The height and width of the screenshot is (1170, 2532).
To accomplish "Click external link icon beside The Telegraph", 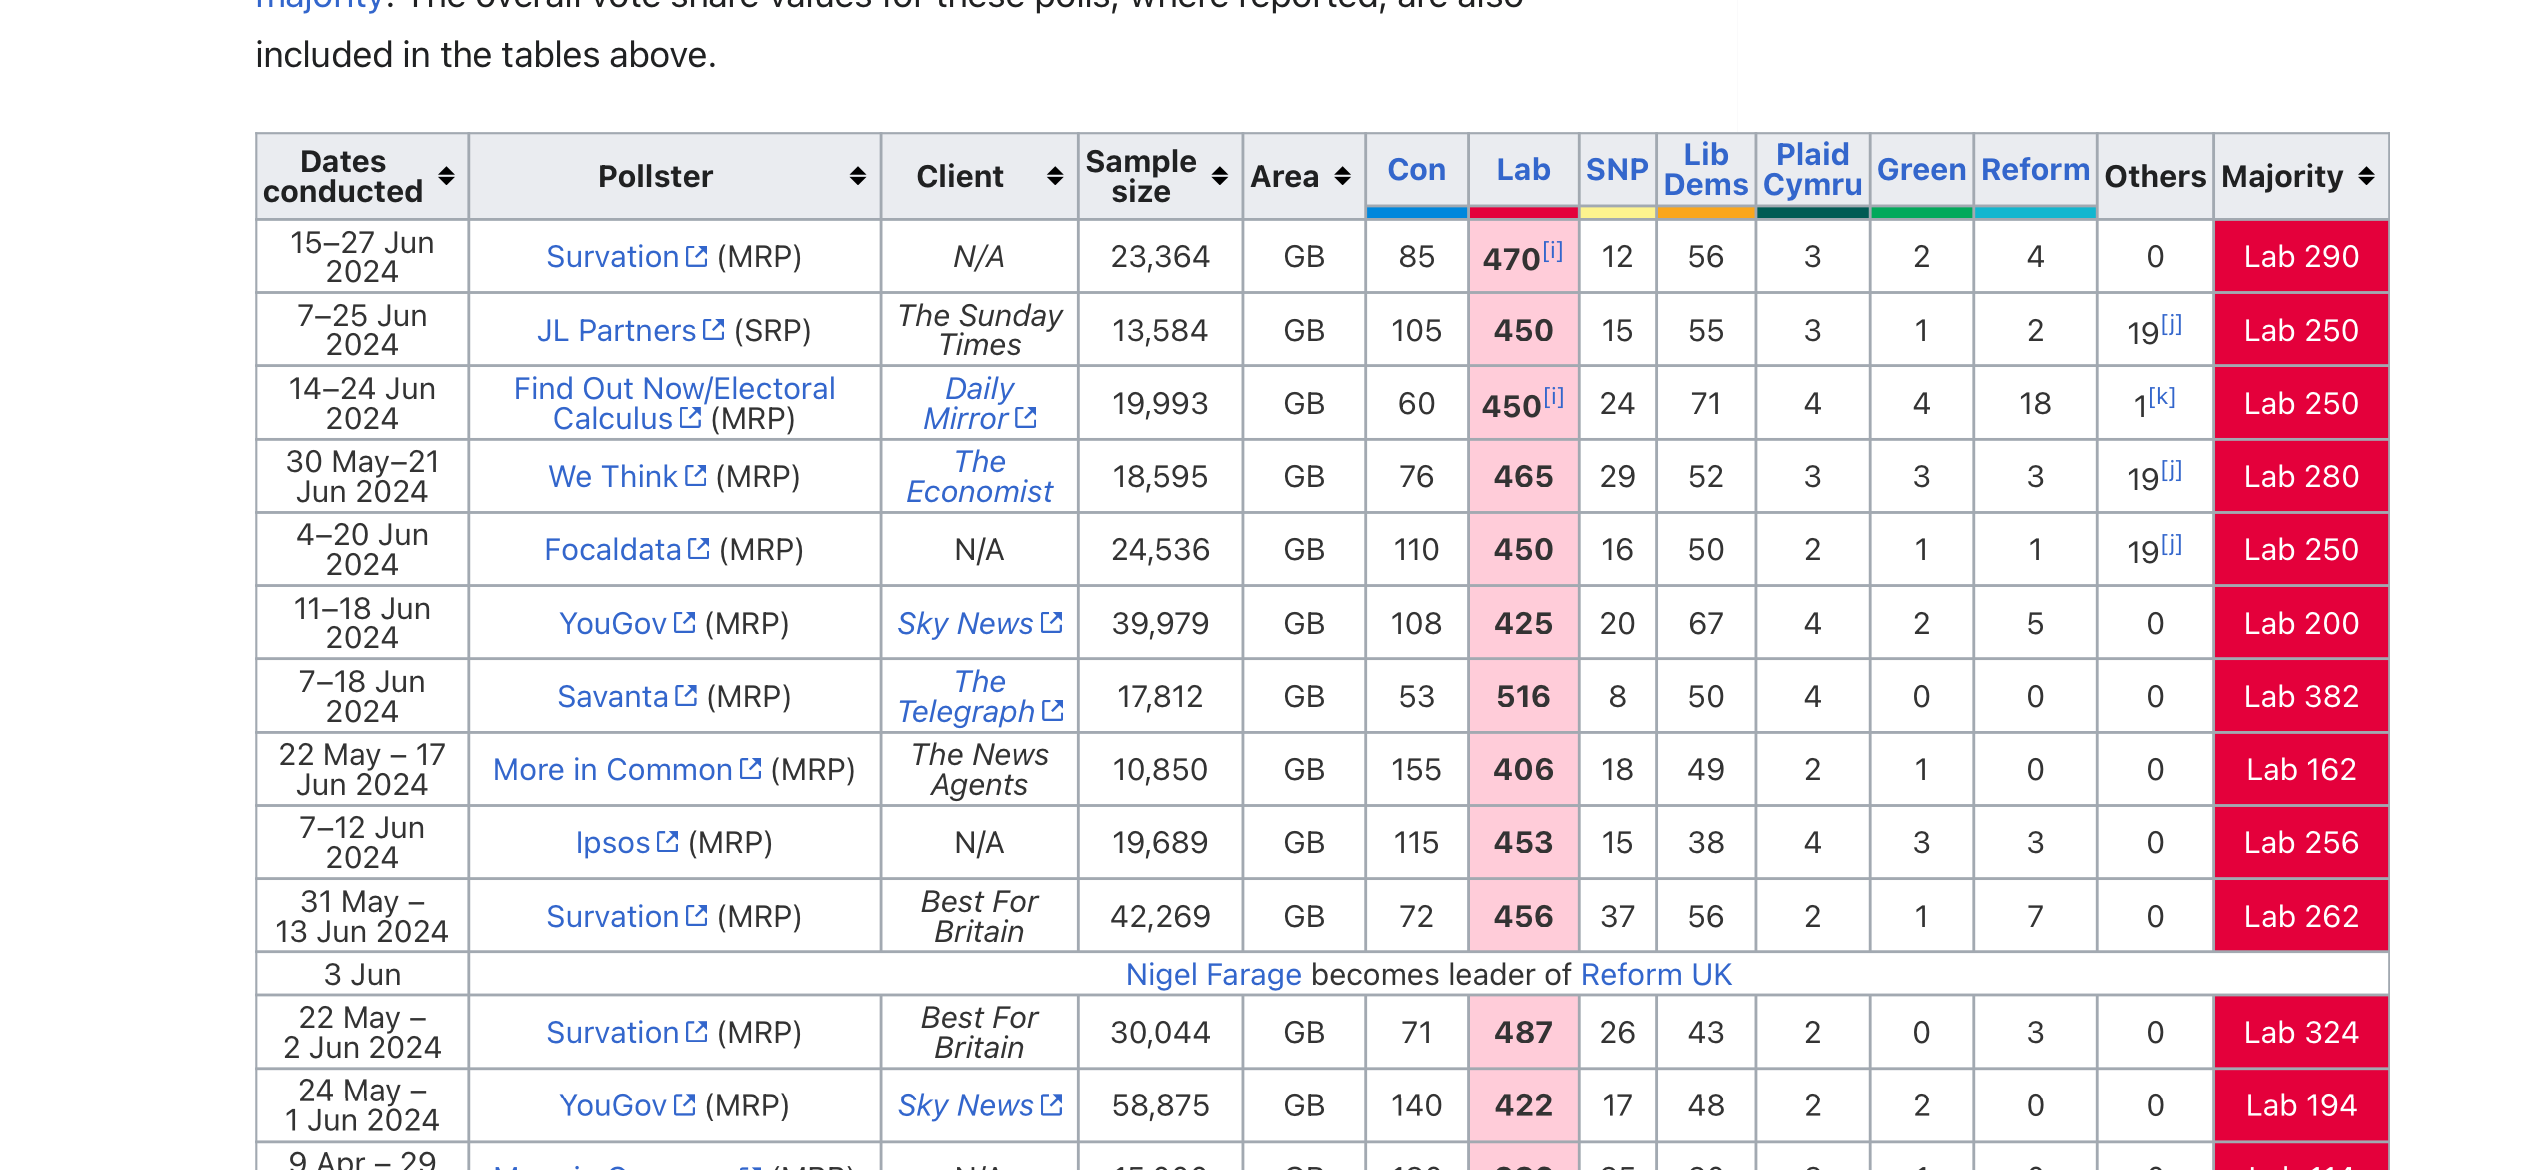I will 1052,710.
